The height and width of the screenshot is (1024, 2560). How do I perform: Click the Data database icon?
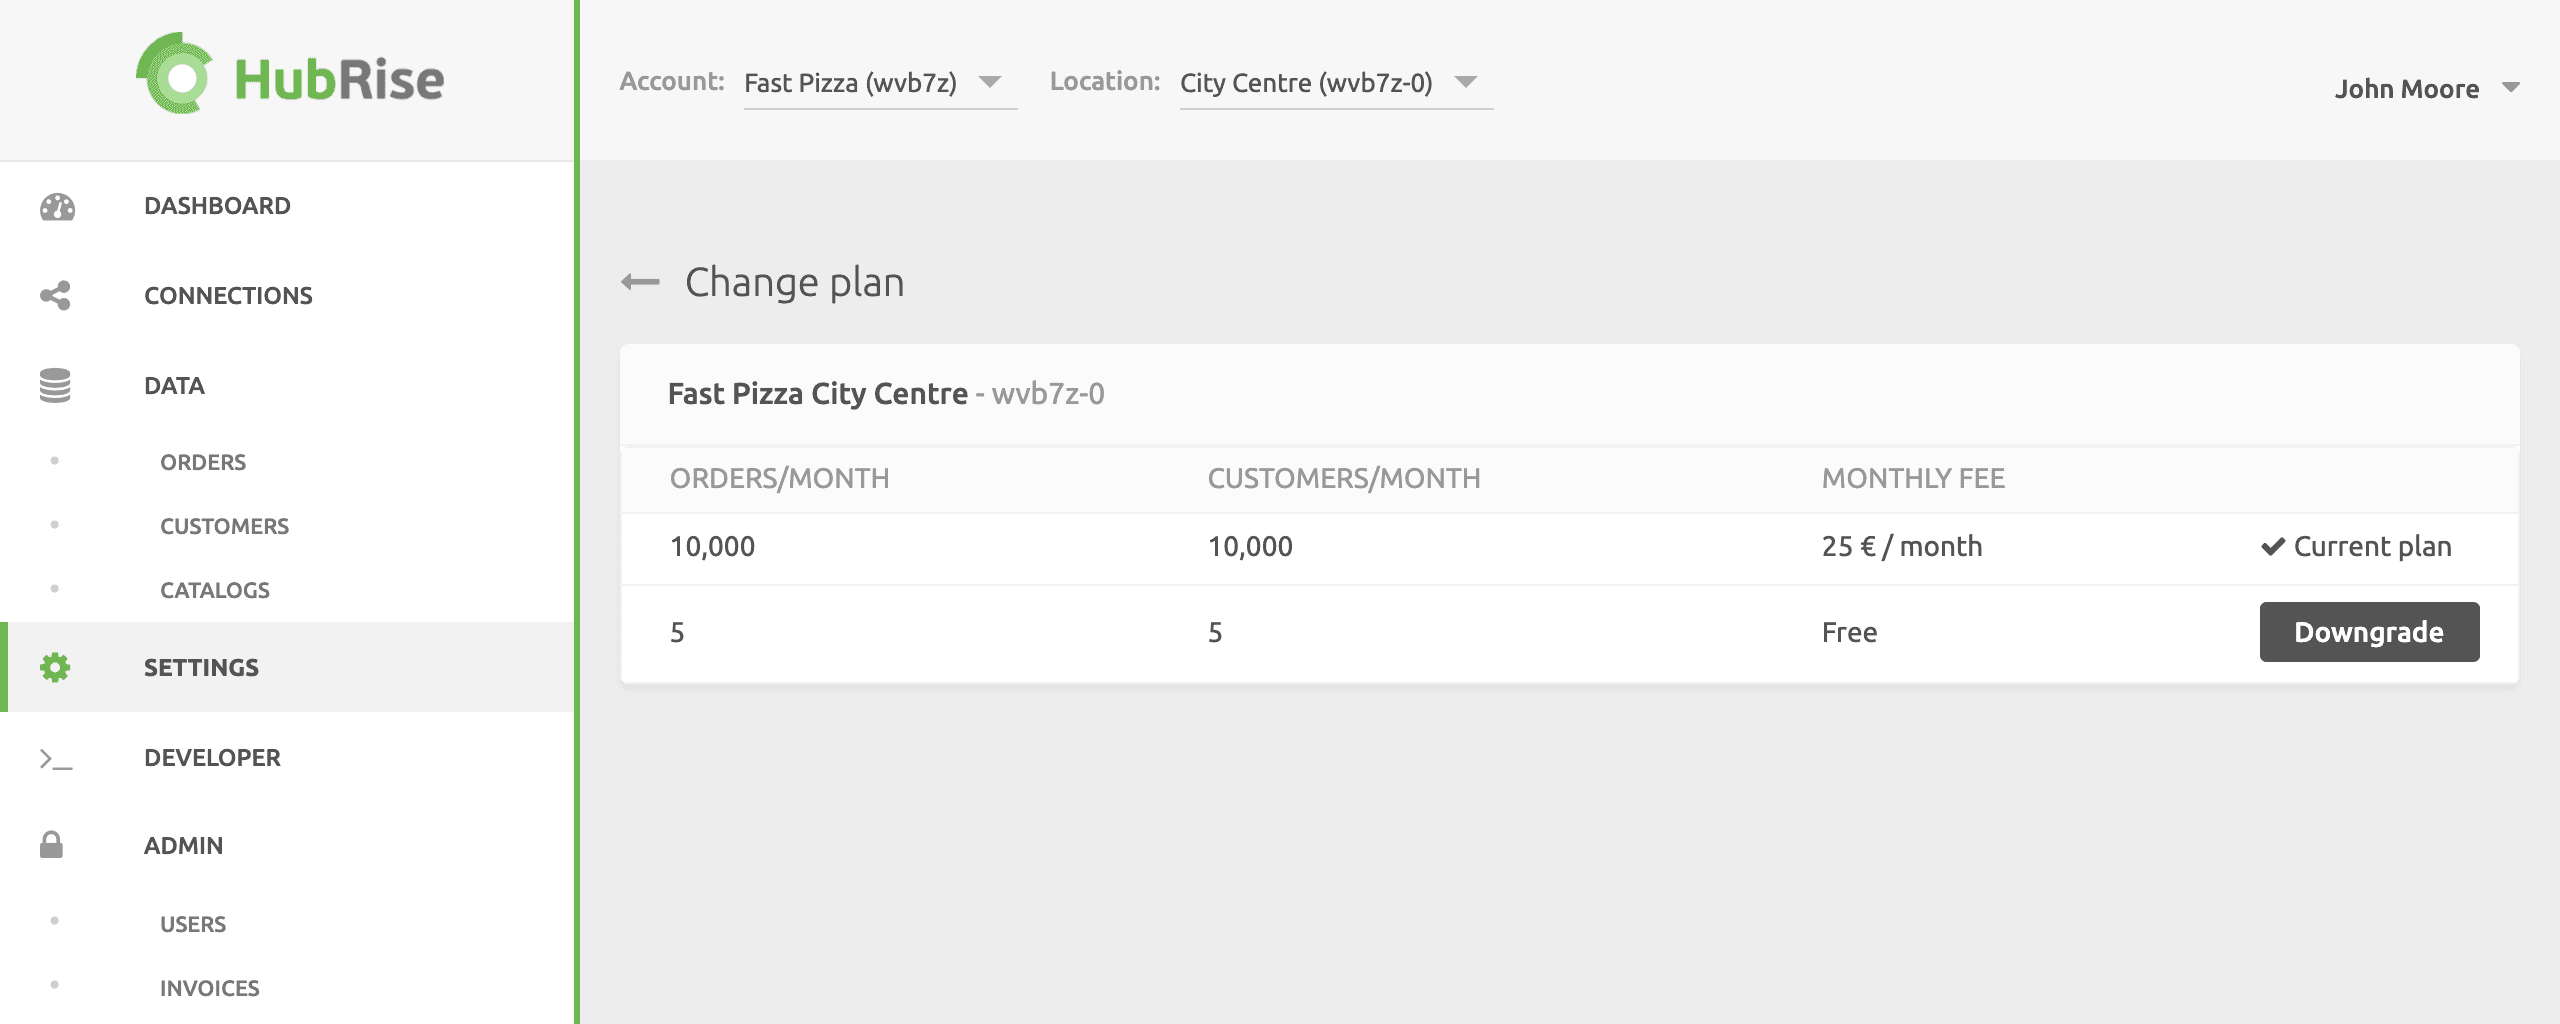(x=55, y=386)
